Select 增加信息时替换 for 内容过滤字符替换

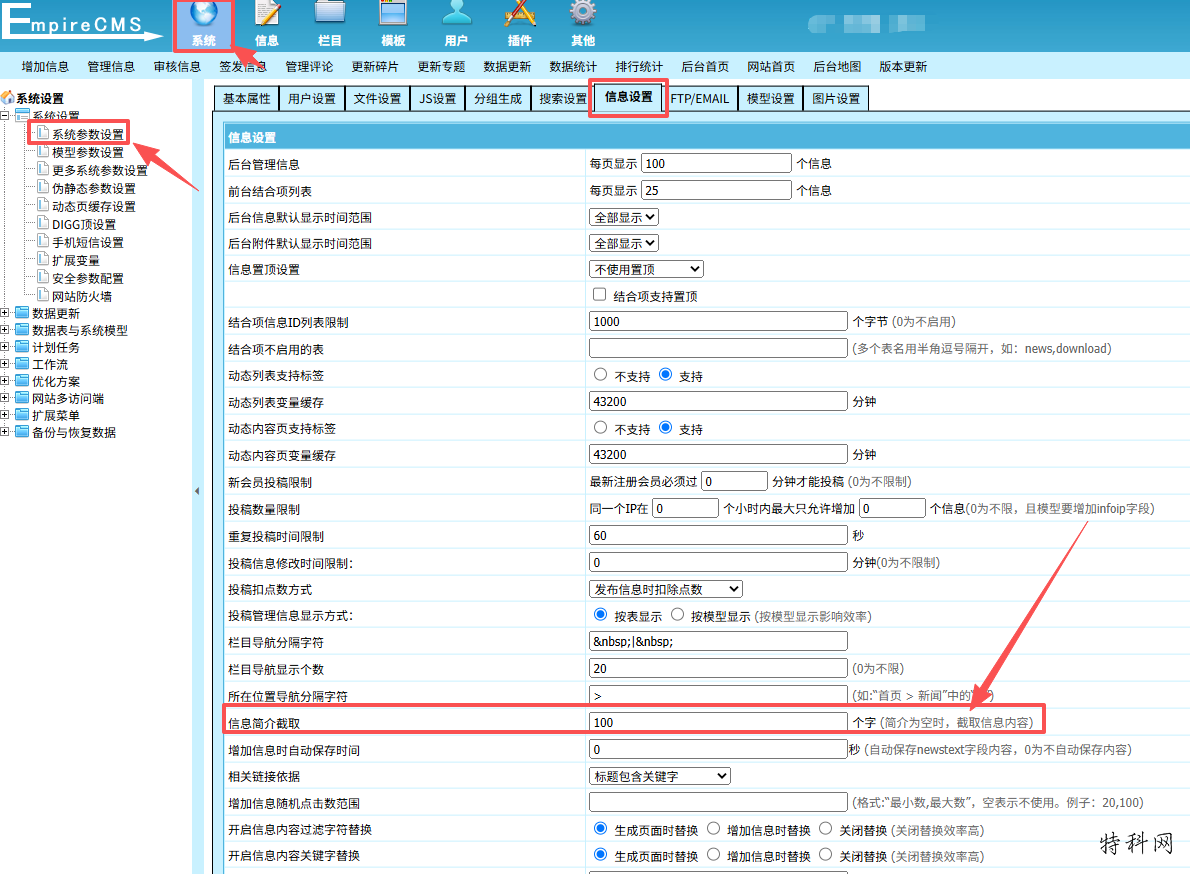point(713,828)
